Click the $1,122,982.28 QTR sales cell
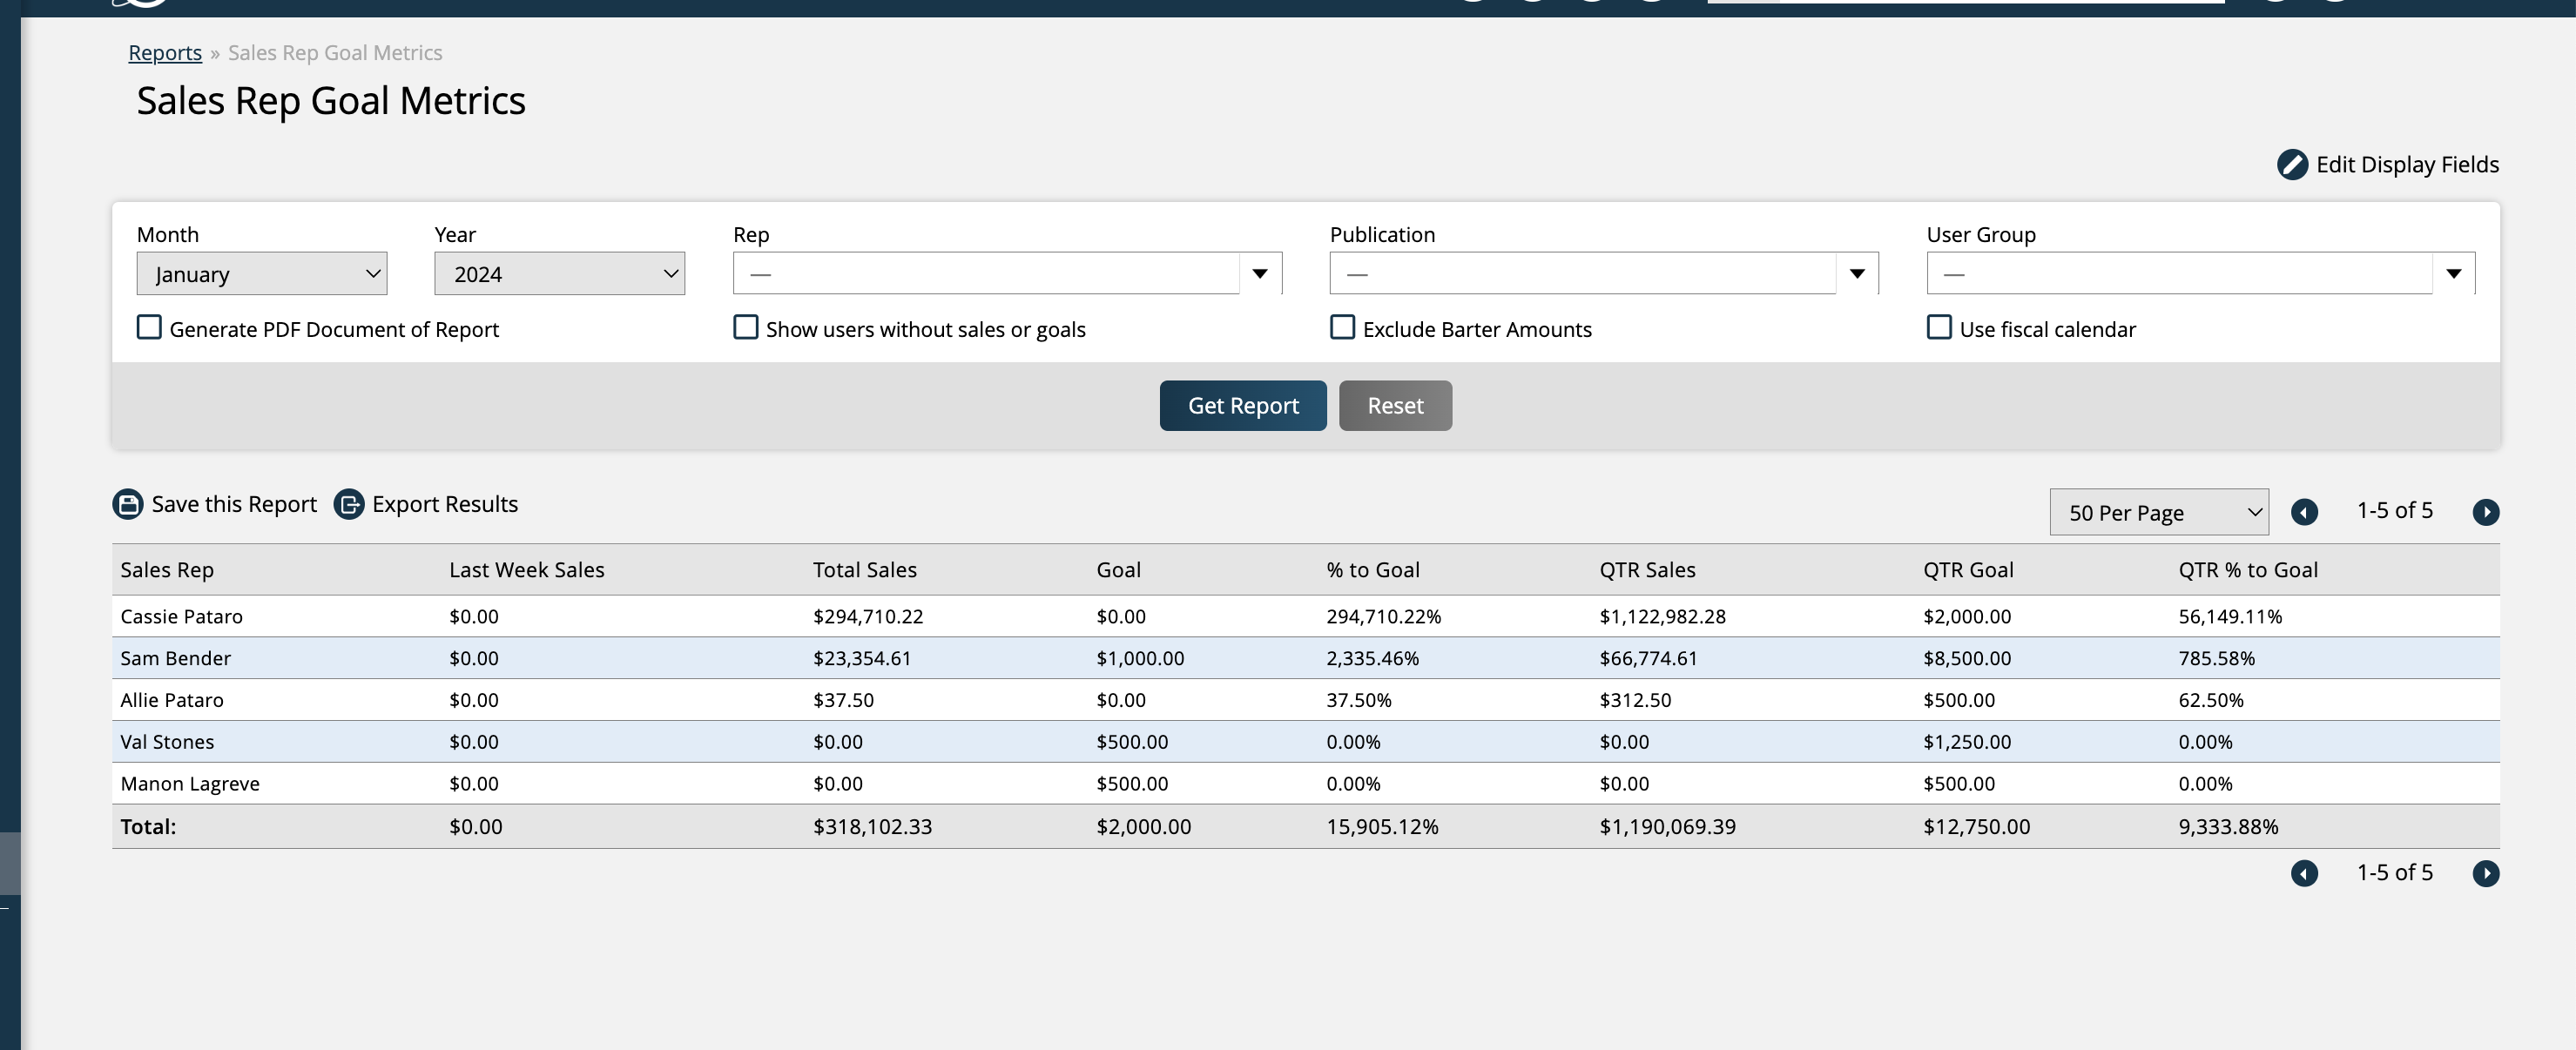Viewport: 2576px width, 1050px height. (1662, 617)
